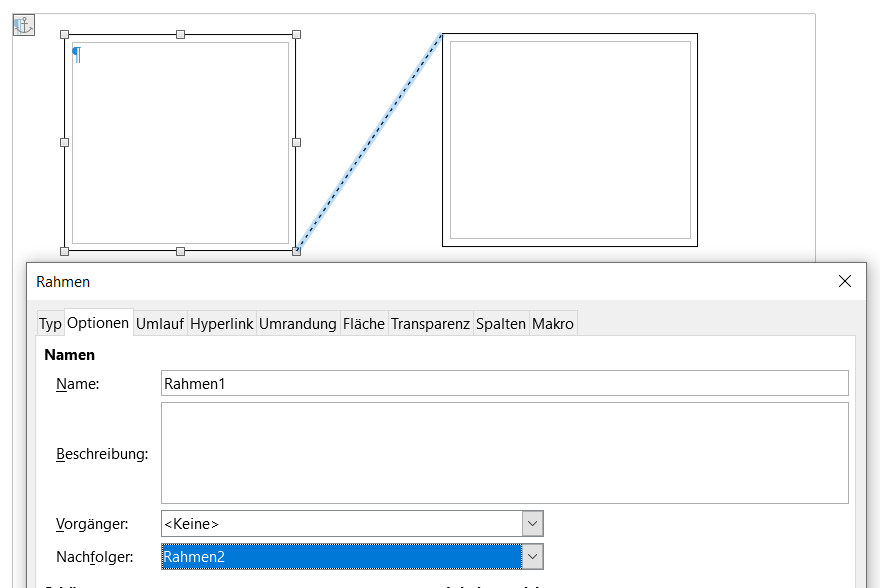Open the Hyperlink tab
880x588 pixels.
pyautogui.click(x=222, y=324)
